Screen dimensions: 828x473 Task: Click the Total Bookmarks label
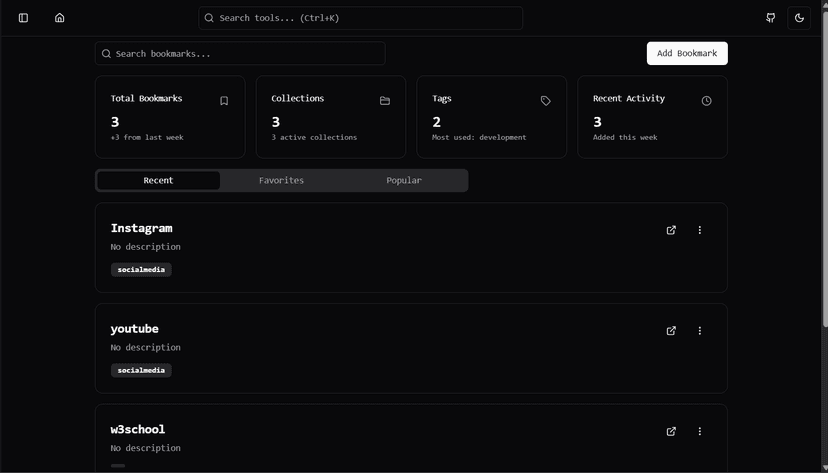click(x=146, y=99)
